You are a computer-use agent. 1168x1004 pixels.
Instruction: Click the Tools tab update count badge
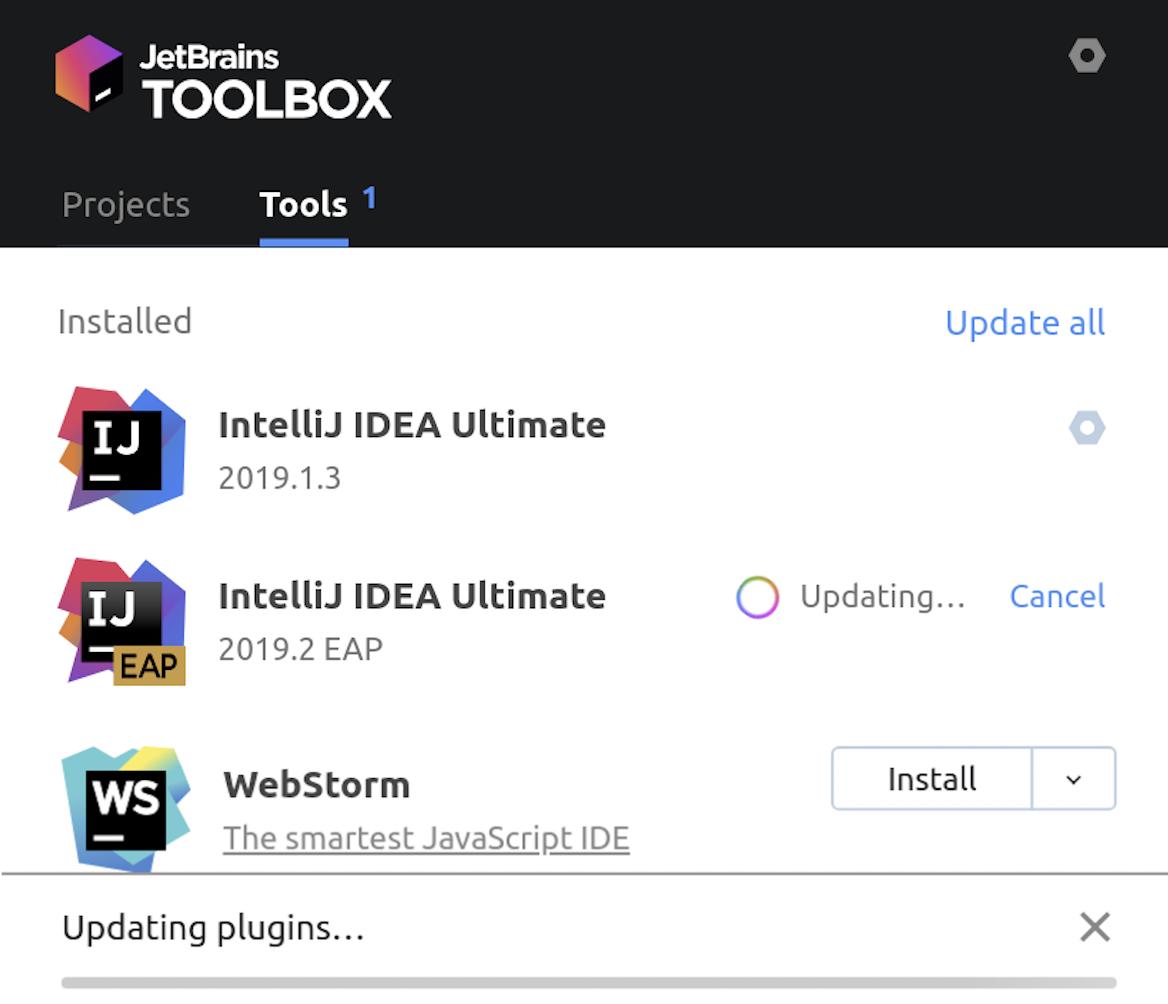point(369,198)
